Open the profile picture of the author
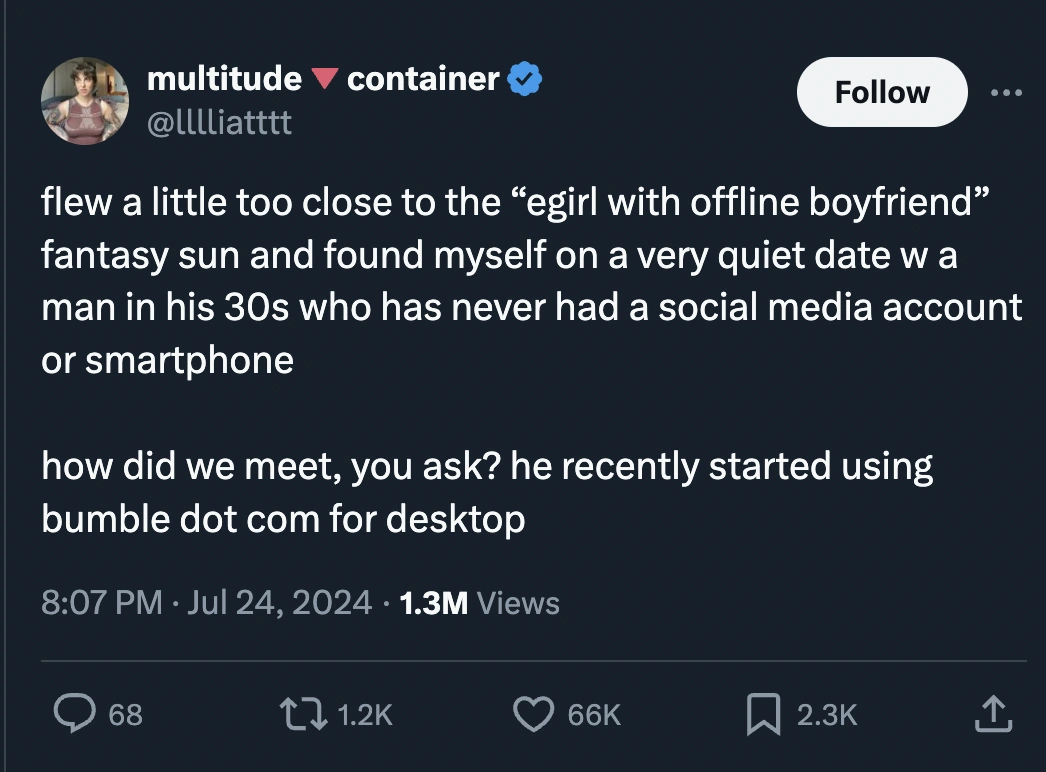 86,101
